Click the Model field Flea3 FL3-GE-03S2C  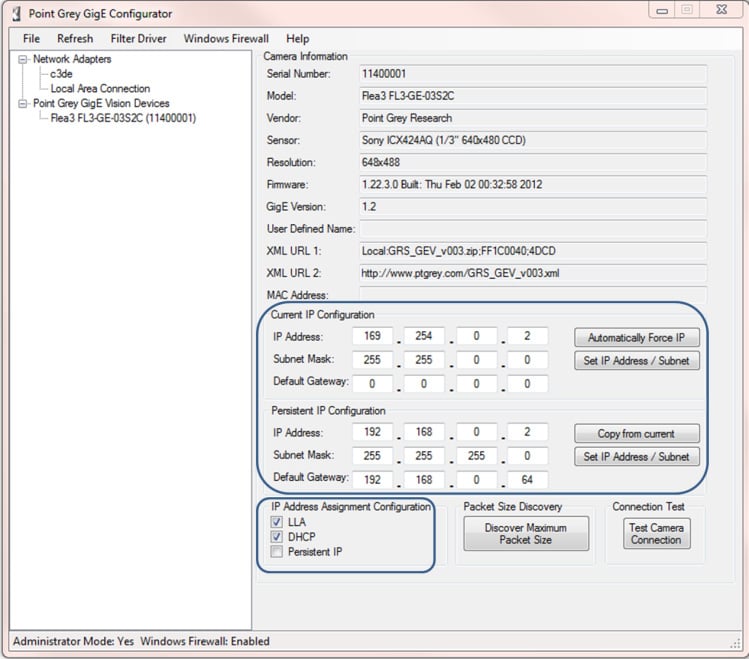(x=533, y=96)
